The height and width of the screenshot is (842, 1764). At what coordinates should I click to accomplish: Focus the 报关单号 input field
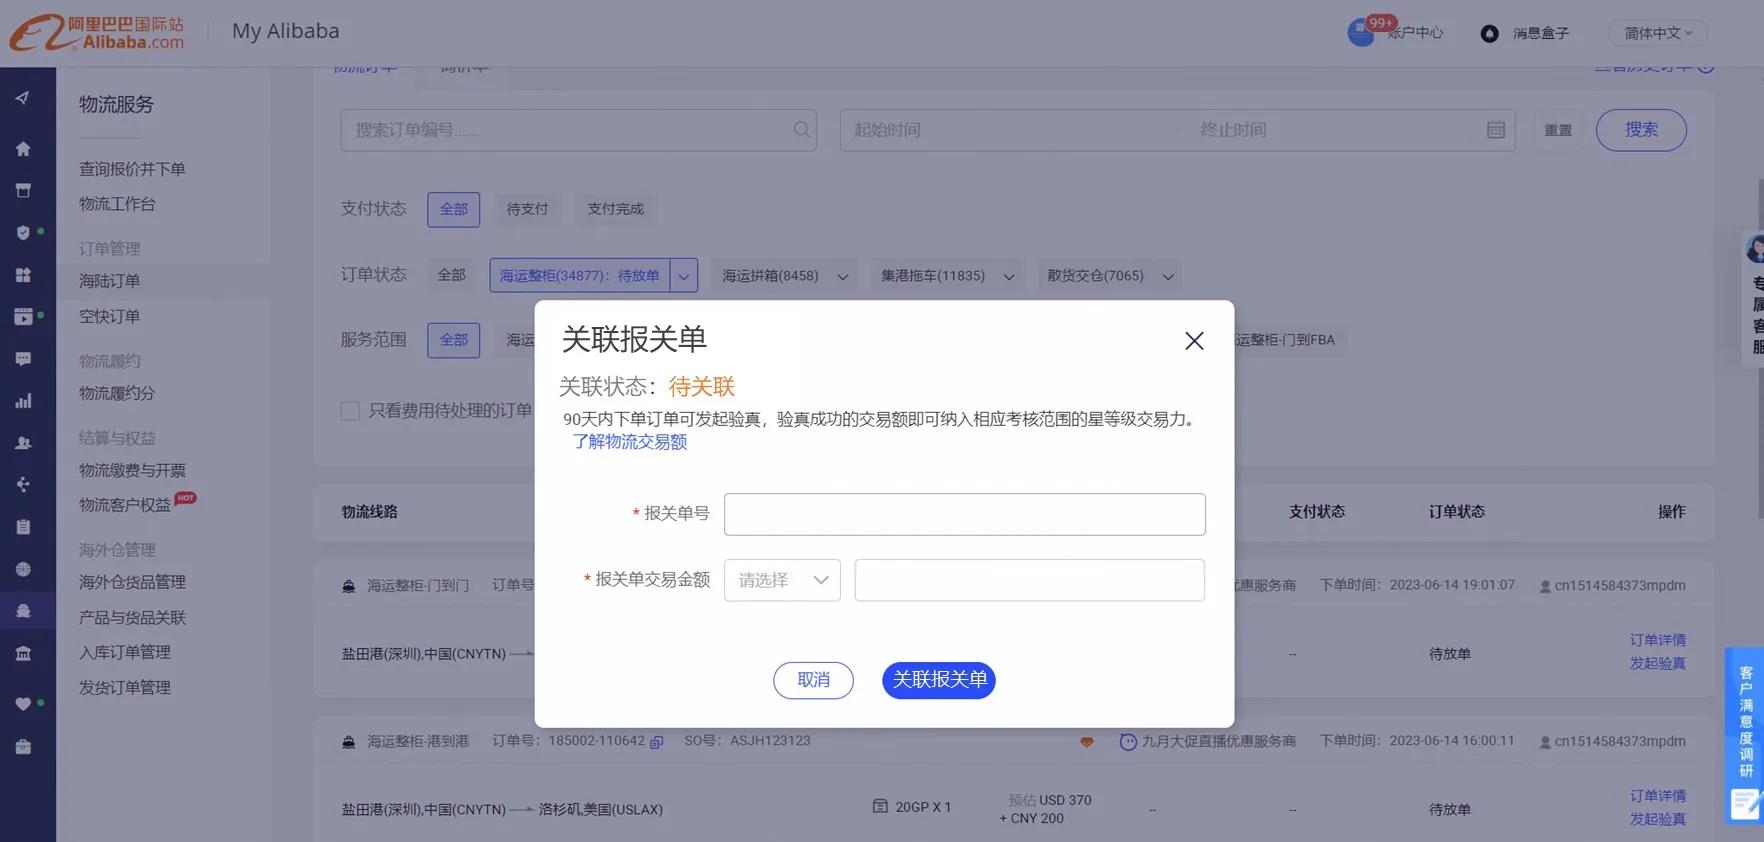click(x=964, y=514)
